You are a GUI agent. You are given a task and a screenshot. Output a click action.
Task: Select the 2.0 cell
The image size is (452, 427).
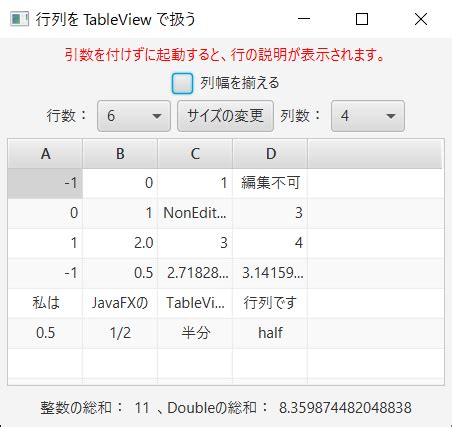(120, 243)
